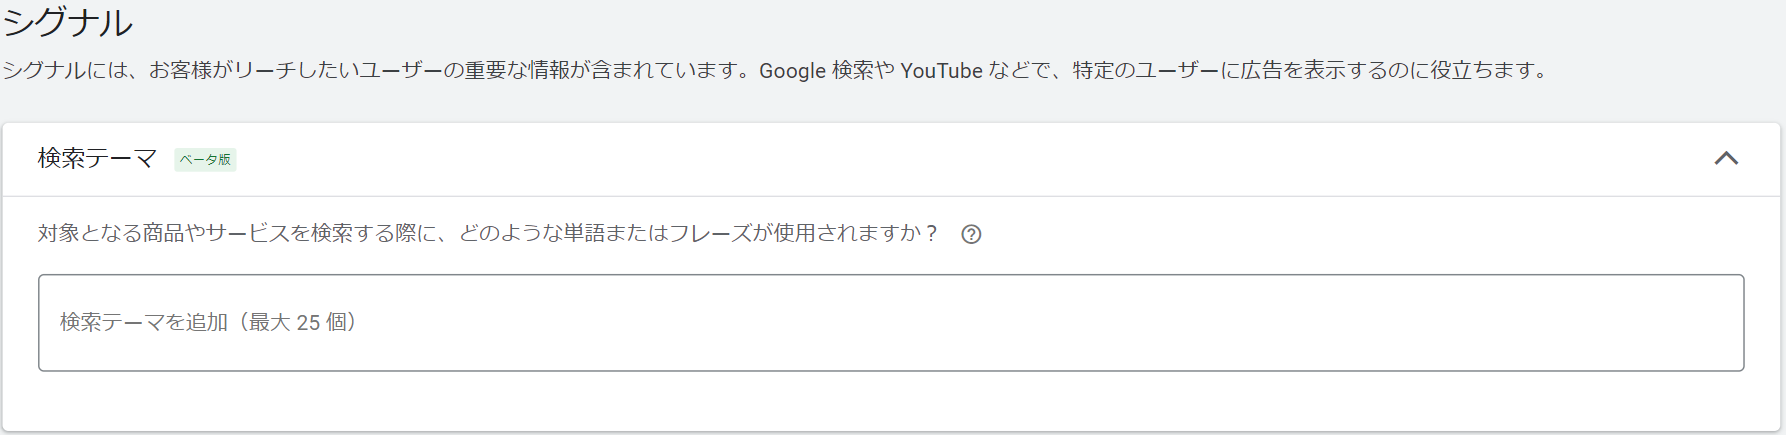Click the 検索テーマ card title
This screenshot has height=435, width=1786.
tap(97, 158)
